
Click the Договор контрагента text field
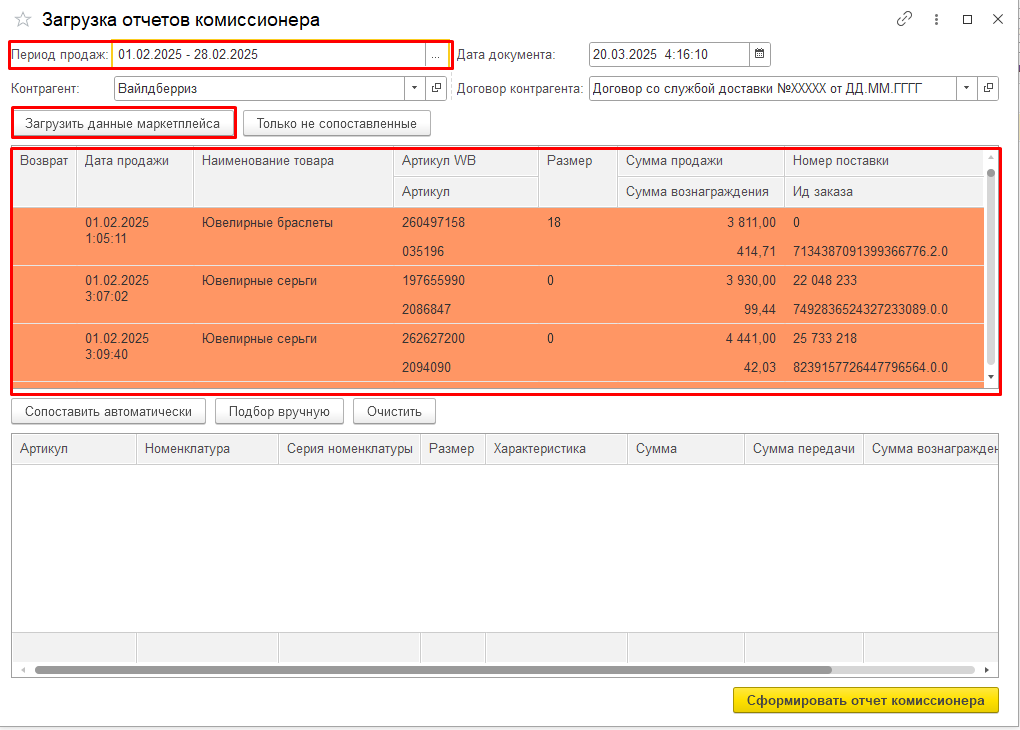(x=772, y=88)
